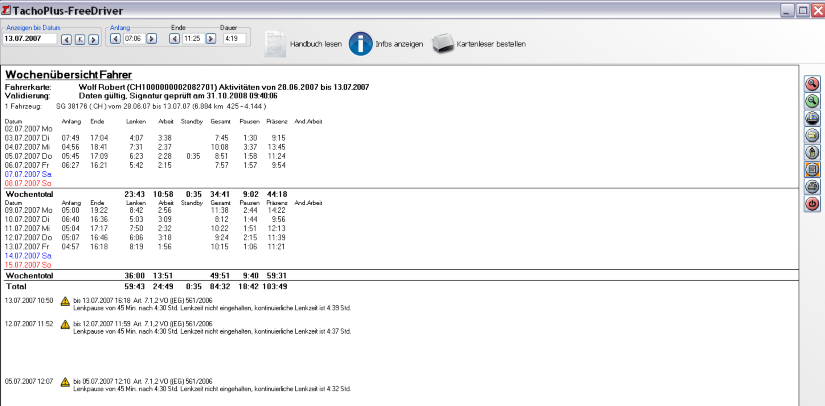Image resolution: width=825 pixels, height=406 pixels.
Task: Click the K button beside date field
Action: coord(80,39)
